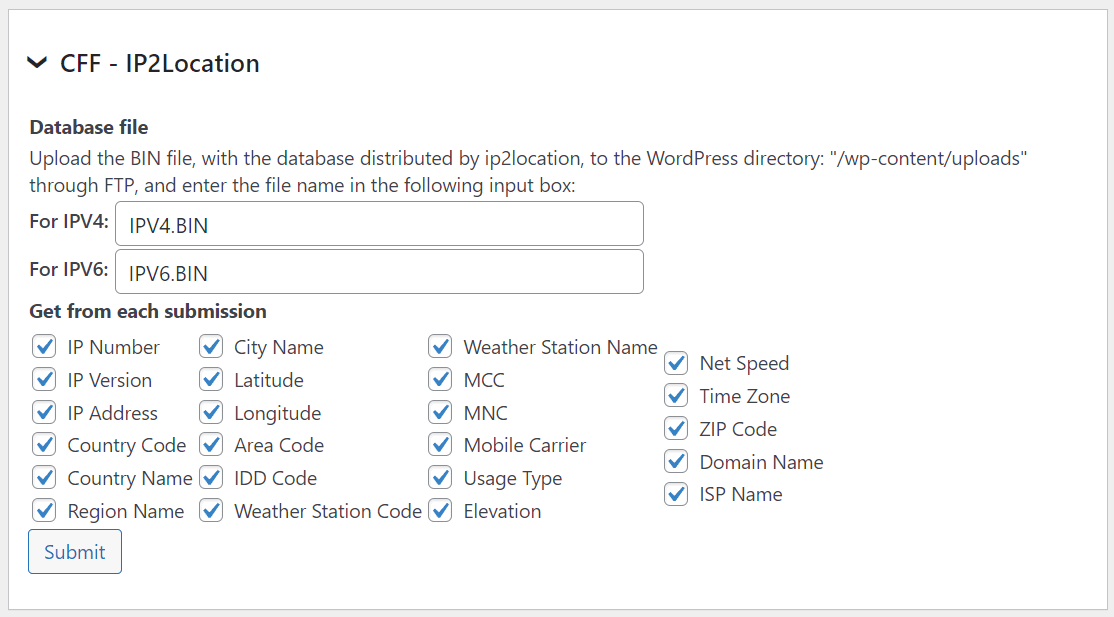
Task: Click the For IPV4 file name field
Action: (x=379, y=224)
